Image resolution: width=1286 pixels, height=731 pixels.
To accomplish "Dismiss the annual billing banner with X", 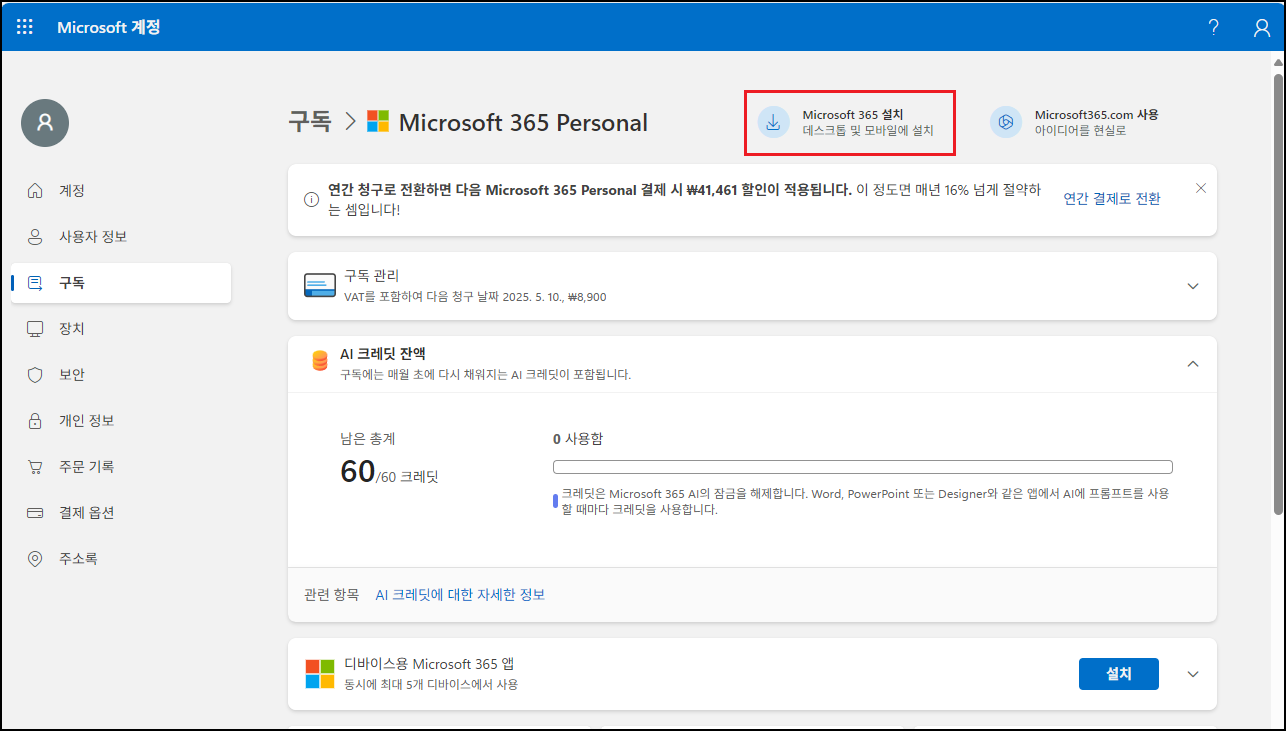I will [1201, 188].
